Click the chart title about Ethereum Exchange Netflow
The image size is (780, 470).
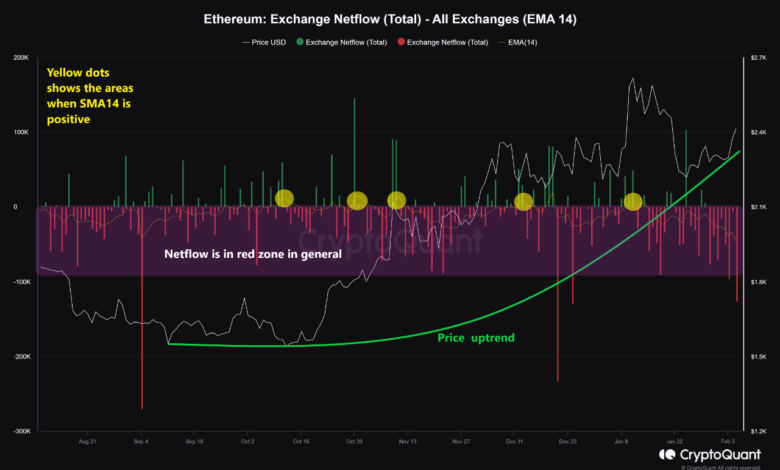(x=389, y=18)
